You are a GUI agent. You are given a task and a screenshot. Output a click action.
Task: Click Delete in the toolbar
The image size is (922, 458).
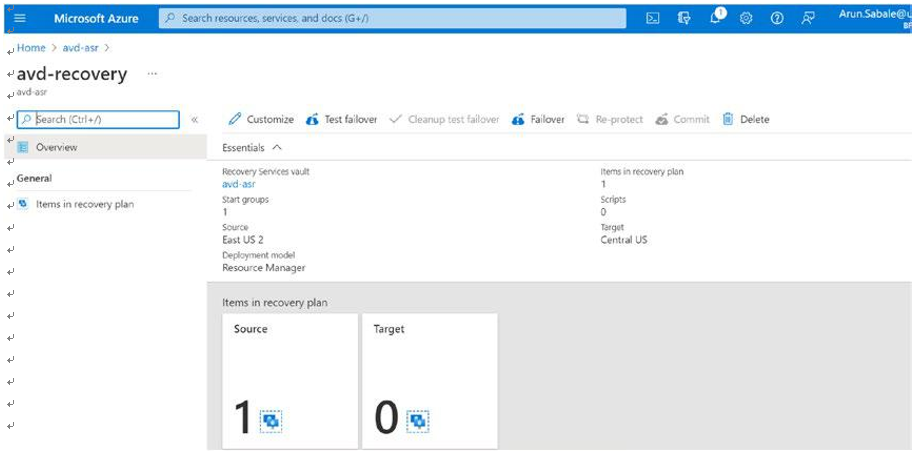coord(746,119)
